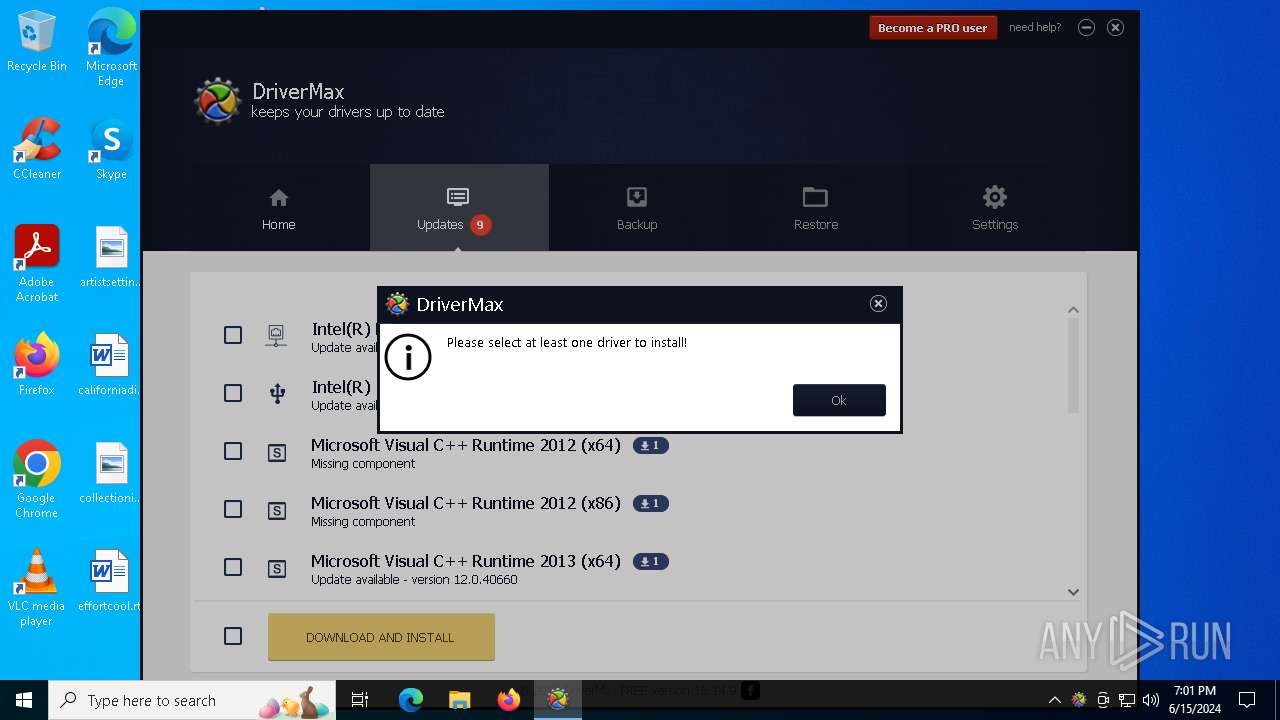Click Ok in the DriverMax dialog
This screenshot has height=720, width=1280.
[x=839, y=400]
